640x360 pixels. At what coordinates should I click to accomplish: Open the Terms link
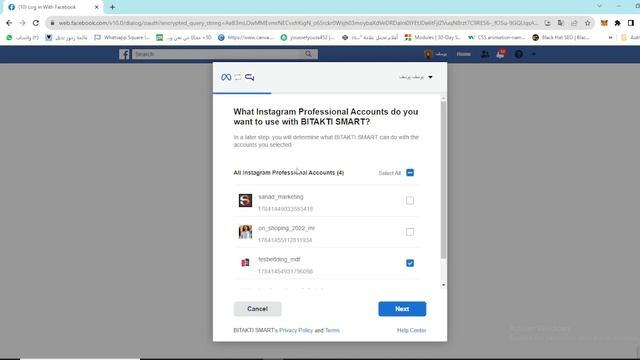tap(332, 330)
